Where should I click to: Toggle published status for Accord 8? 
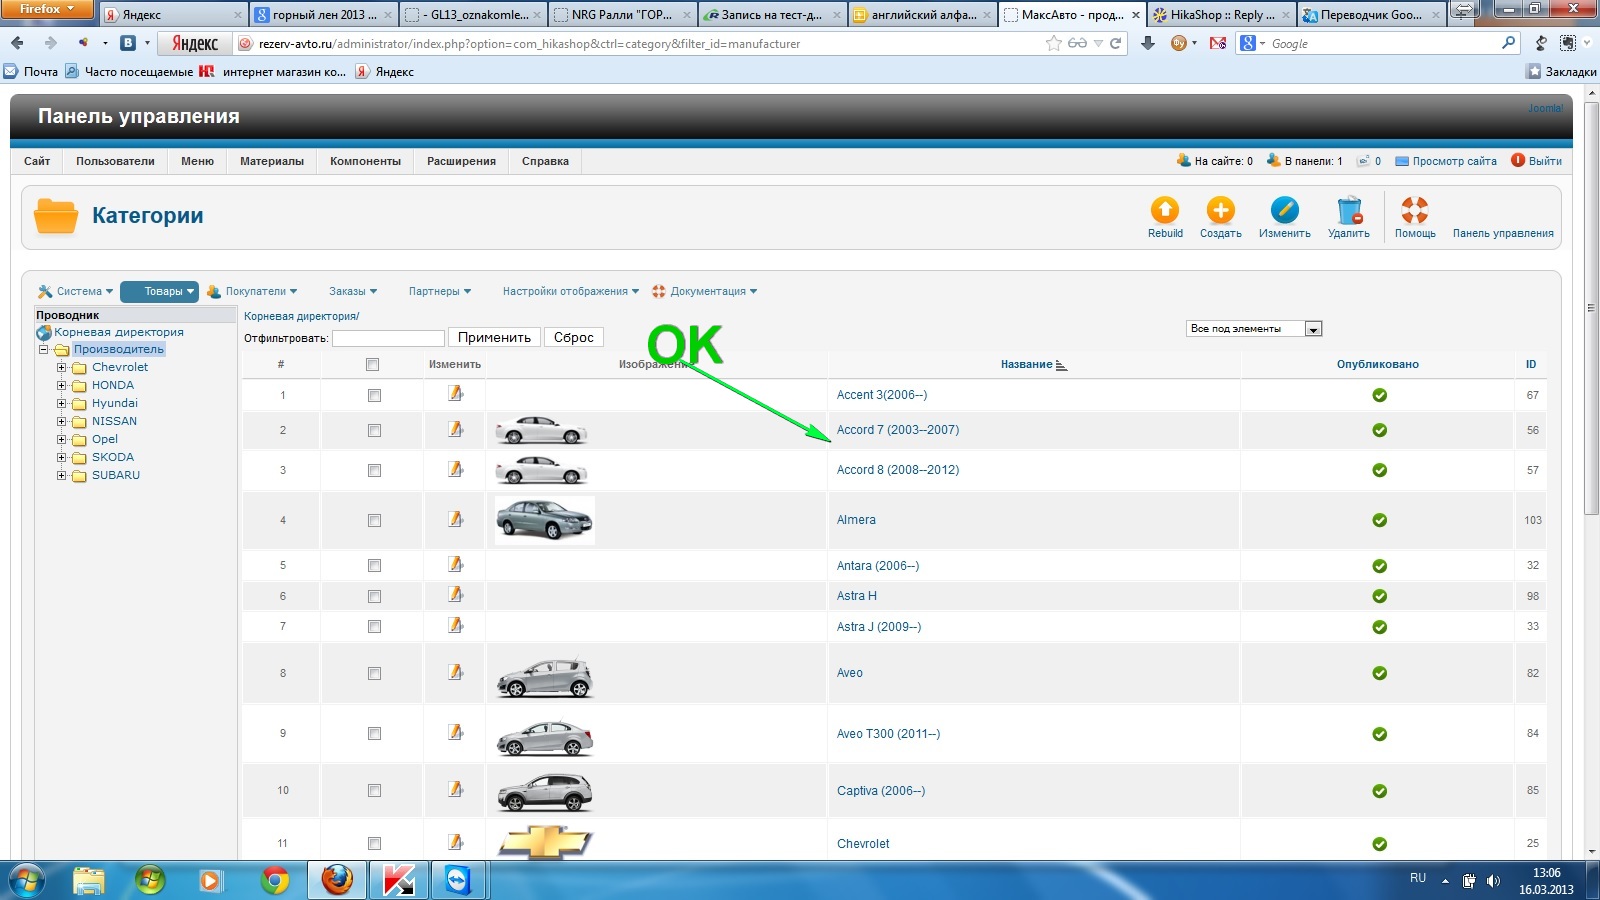click(x=1379, y=470)
